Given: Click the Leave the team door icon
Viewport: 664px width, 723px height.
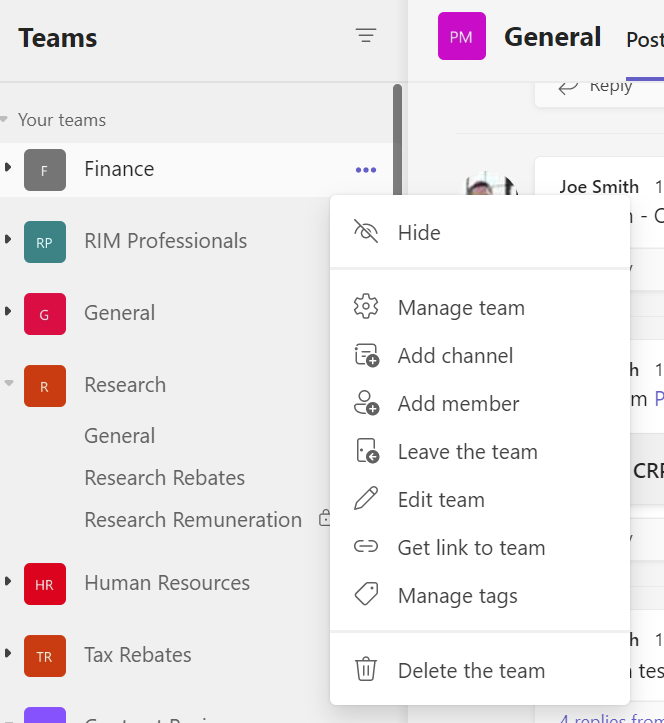Looking at the screenshot, I should [x=368, y=450].
